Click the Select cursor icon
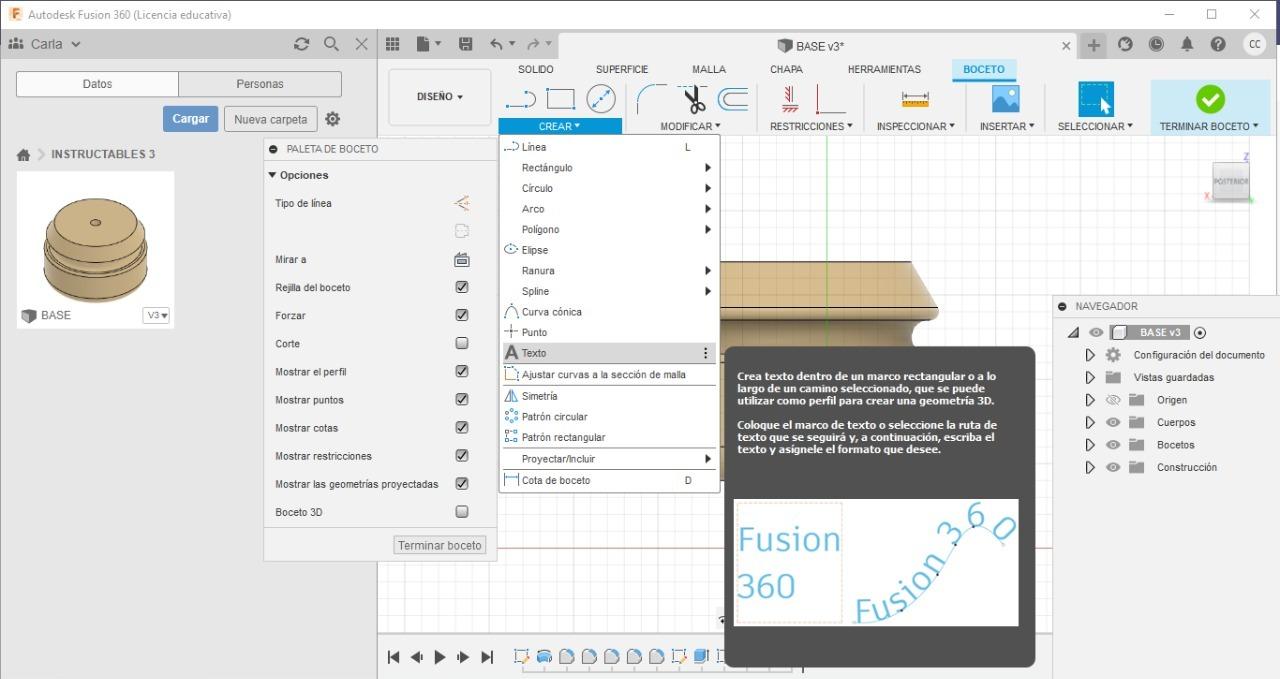This screenshot has height=679, width=1280. [x=1096, y=99]
